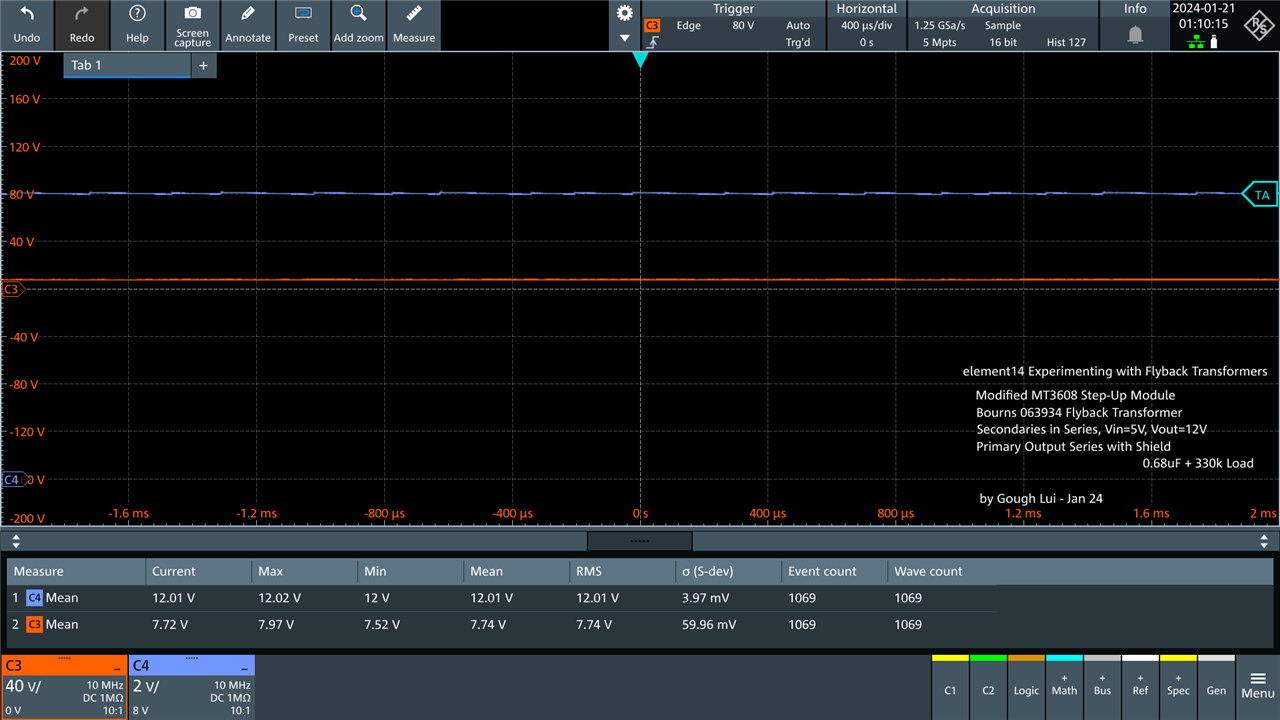Open the Measure ruler tool
The image size is (1280, 720).
414,25
